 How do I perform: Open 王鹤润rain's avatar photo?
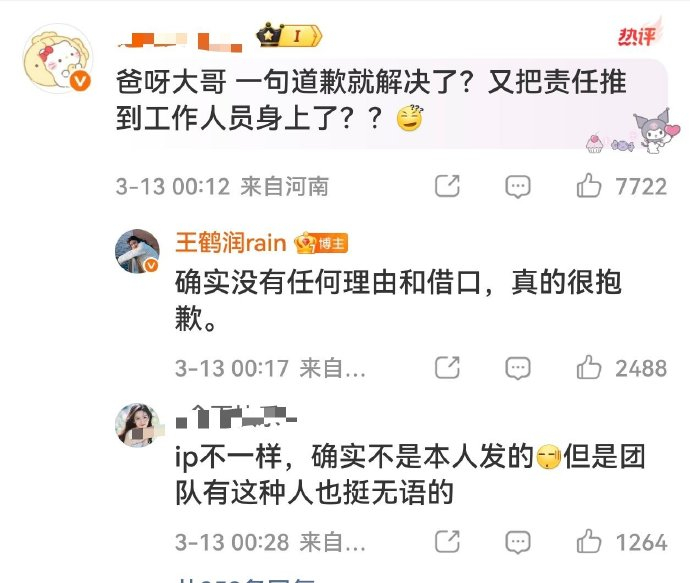tap(137, 251)
